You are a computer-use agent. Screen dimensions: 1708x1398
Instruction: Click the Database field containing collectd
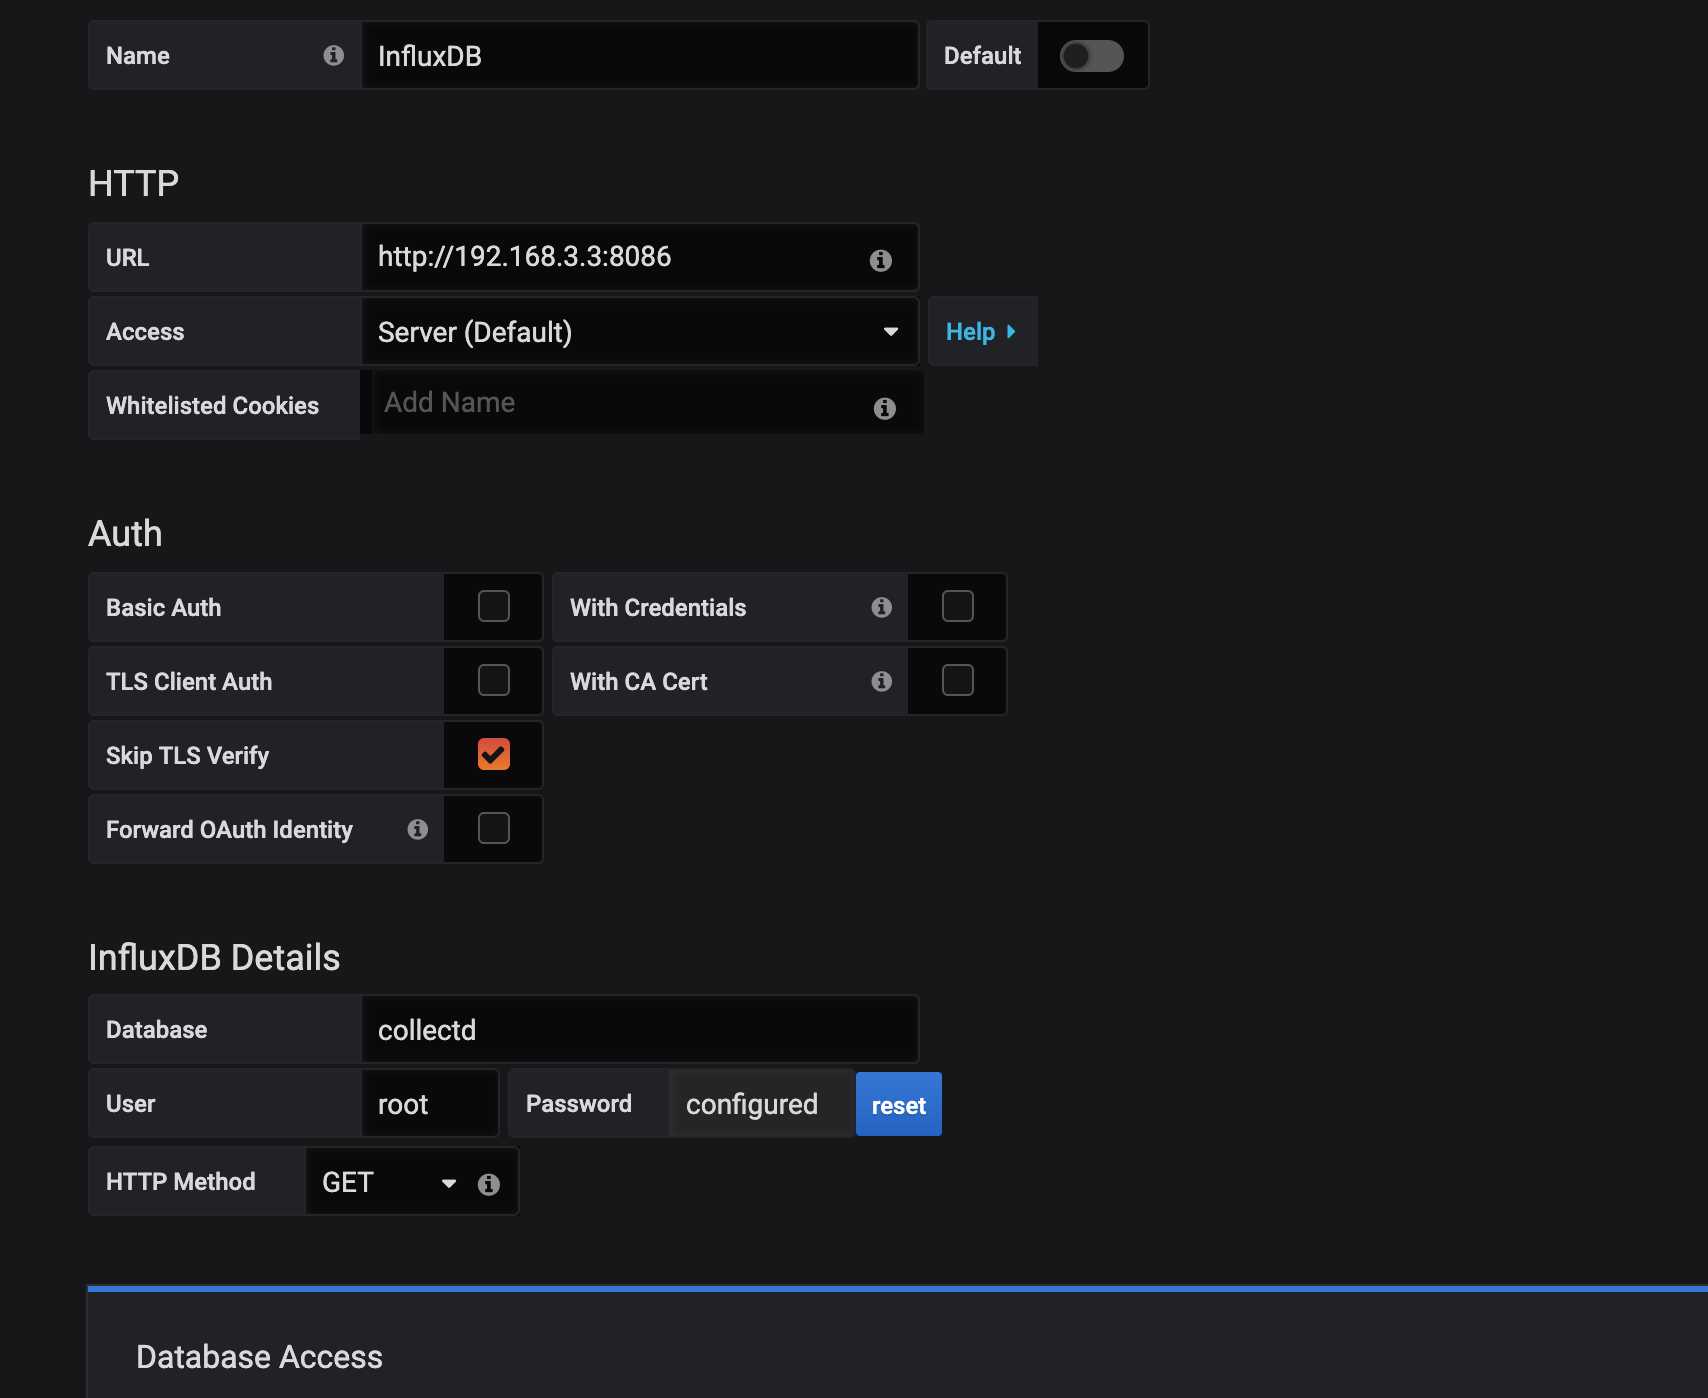[639, 1030]
